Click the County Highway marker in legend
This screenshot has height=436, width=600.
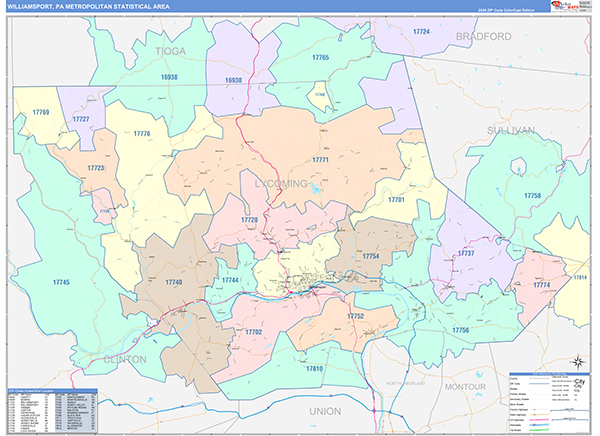[x=535, y=410]
